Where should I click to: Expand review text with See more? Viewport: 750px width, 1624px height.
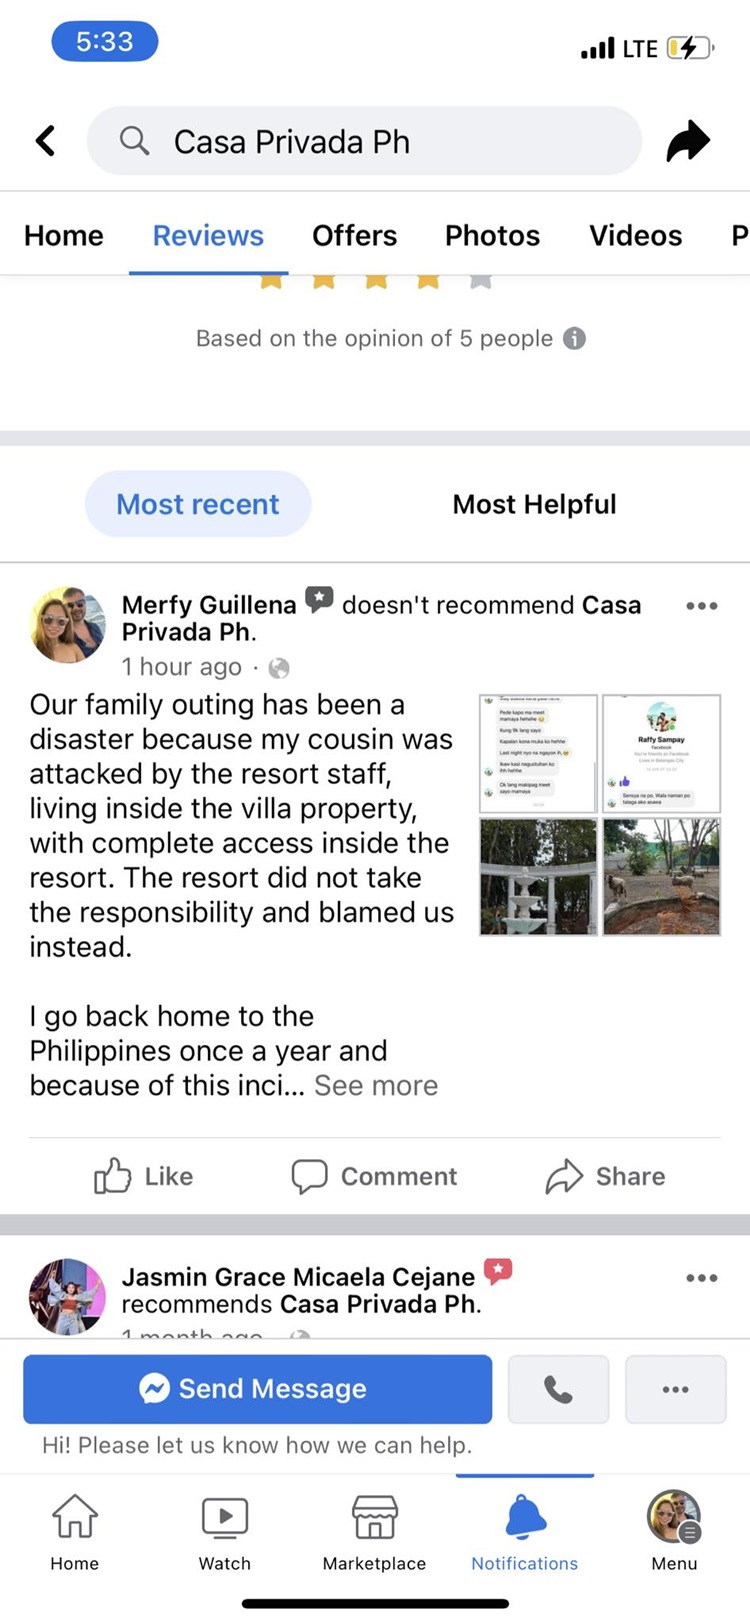tap(376, 1086)
